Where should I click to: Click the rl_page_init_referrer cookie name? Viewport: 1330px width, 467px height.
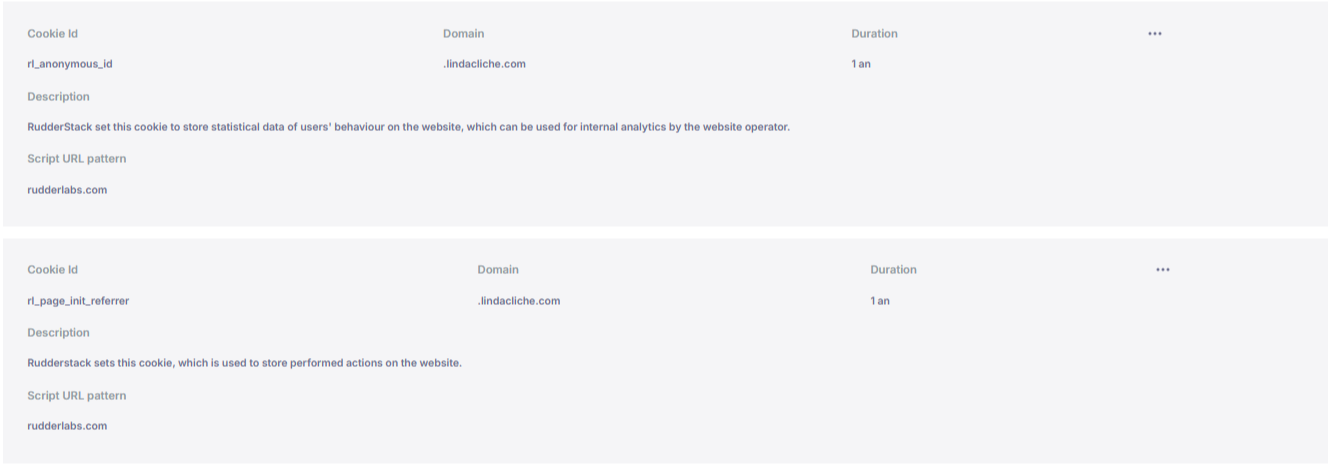point(78,301)
